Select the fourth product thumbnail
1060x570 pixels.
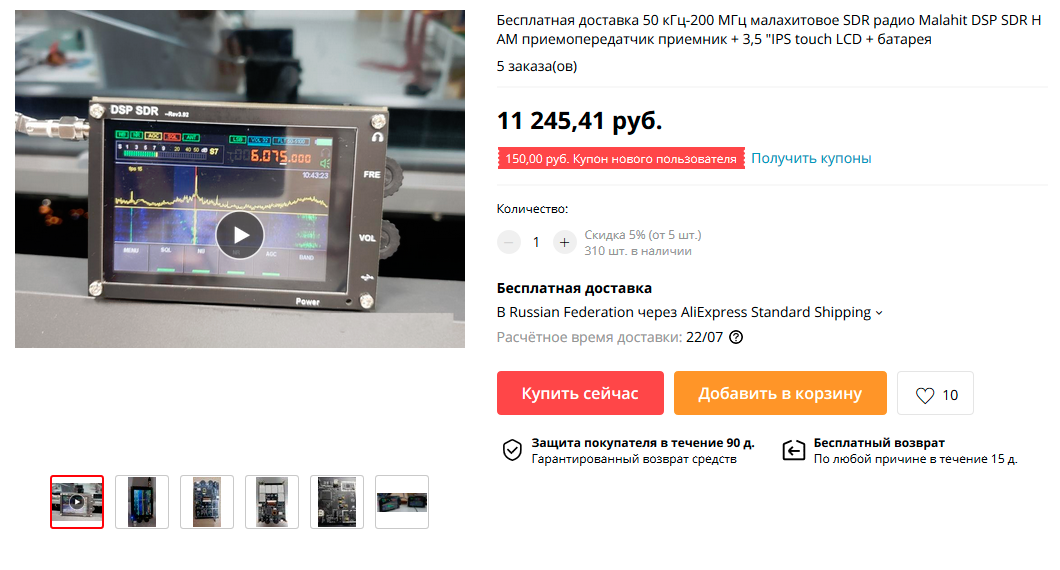click(x=272, y=502)
